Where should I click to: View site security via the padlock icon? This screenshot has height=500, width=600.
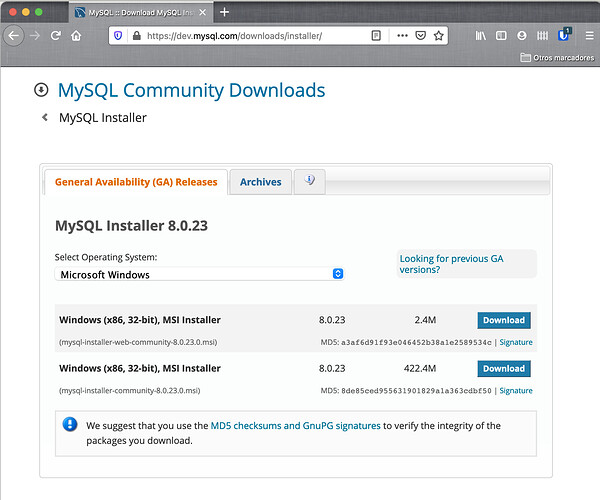[x=136, y=36]
